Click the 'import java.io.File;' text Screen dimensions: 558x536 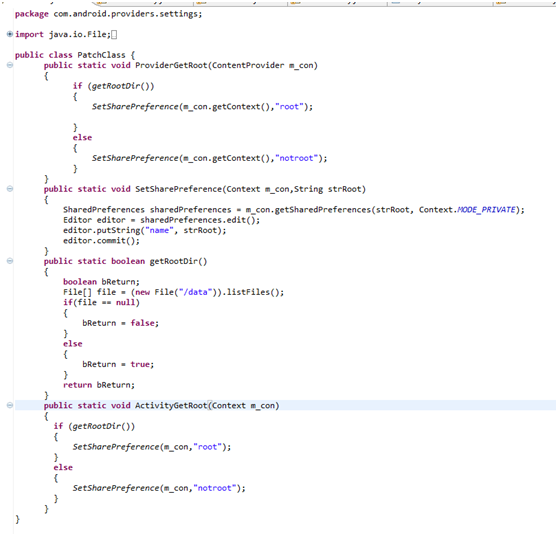63,35
